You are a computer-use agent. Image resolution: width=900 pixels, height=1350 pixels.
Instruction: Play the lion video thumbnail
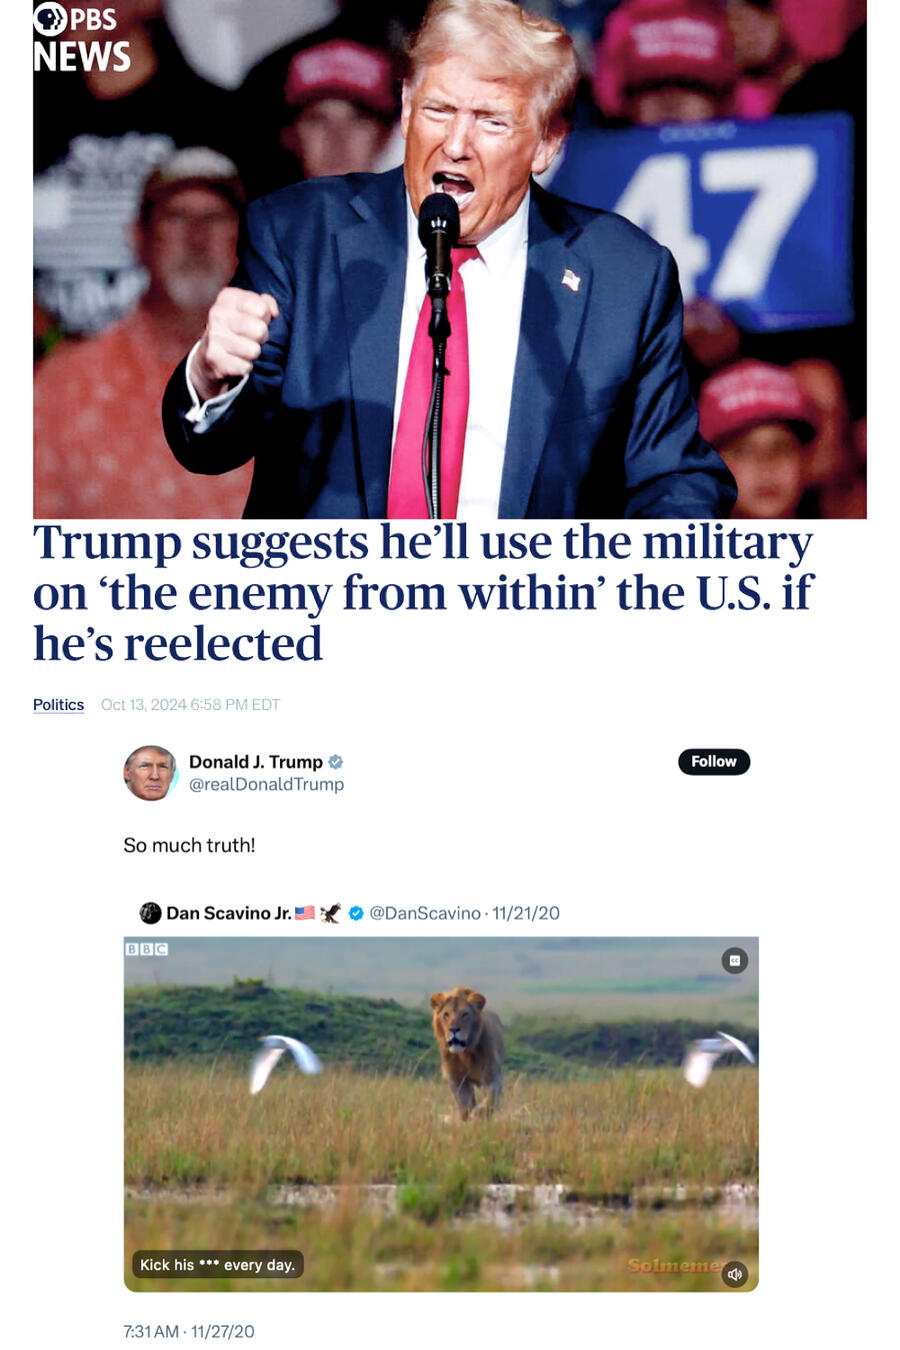[441, 1114]
